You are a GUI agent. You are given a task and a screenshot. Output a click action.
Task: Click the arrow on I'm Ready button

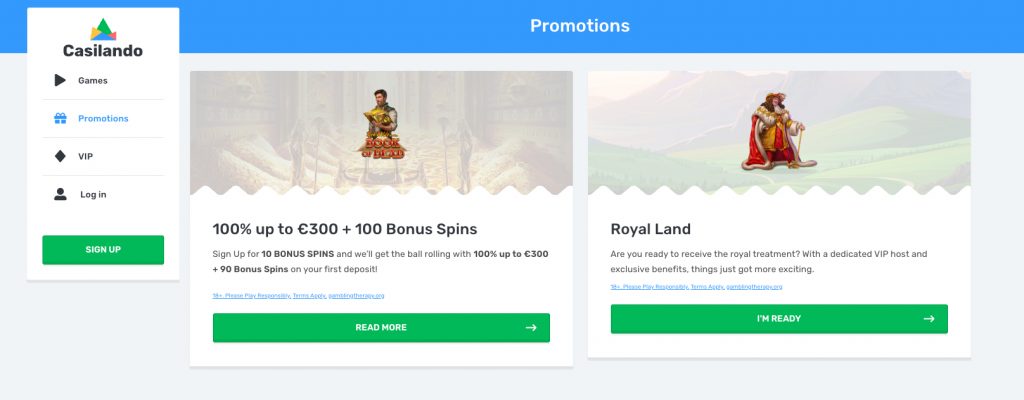[x=929, y=319]
